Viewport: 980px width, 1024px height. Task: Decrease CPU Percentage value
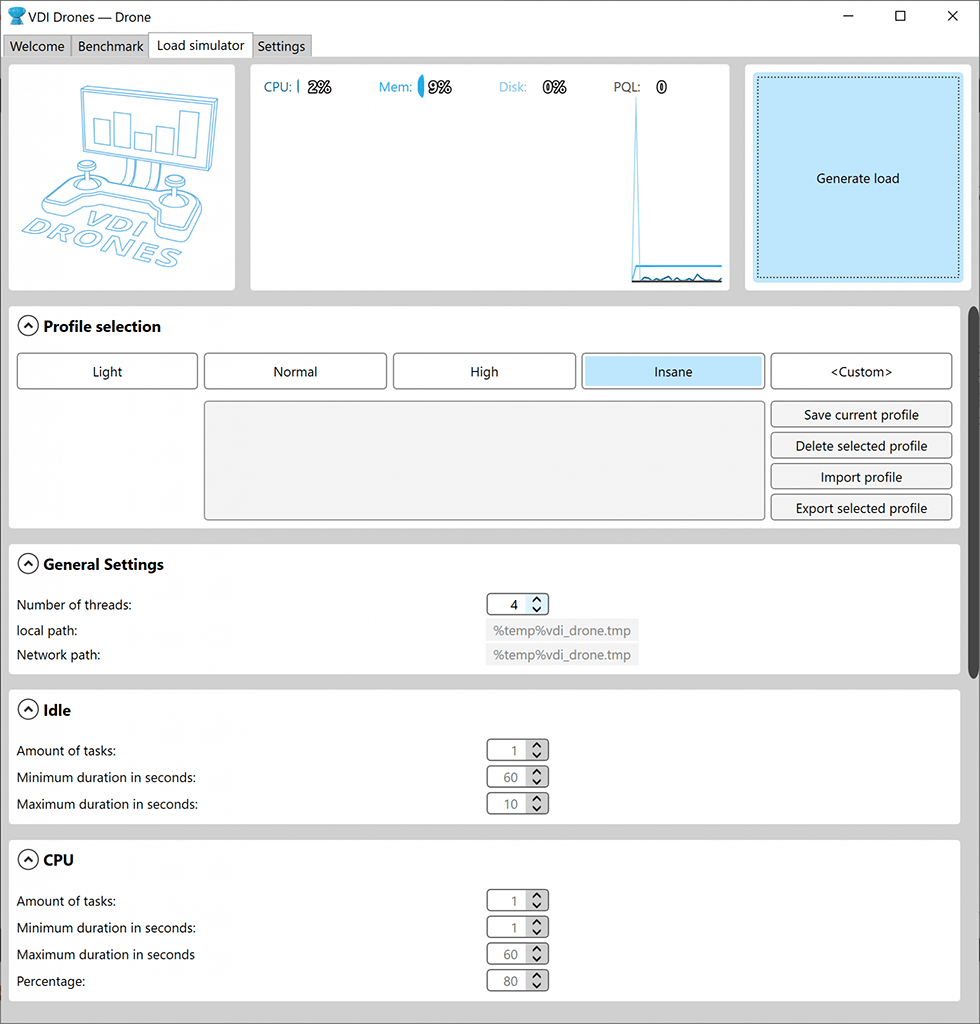click(537, 985)
